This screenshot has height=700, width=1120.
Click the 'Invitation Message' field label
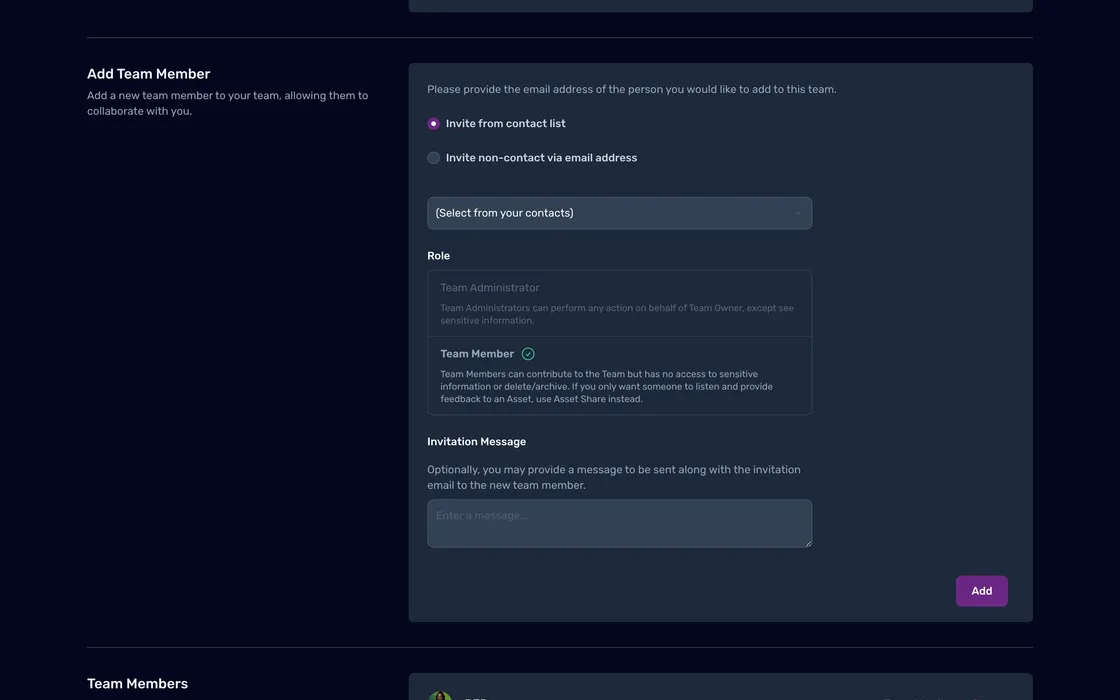(x=476, y=442)
